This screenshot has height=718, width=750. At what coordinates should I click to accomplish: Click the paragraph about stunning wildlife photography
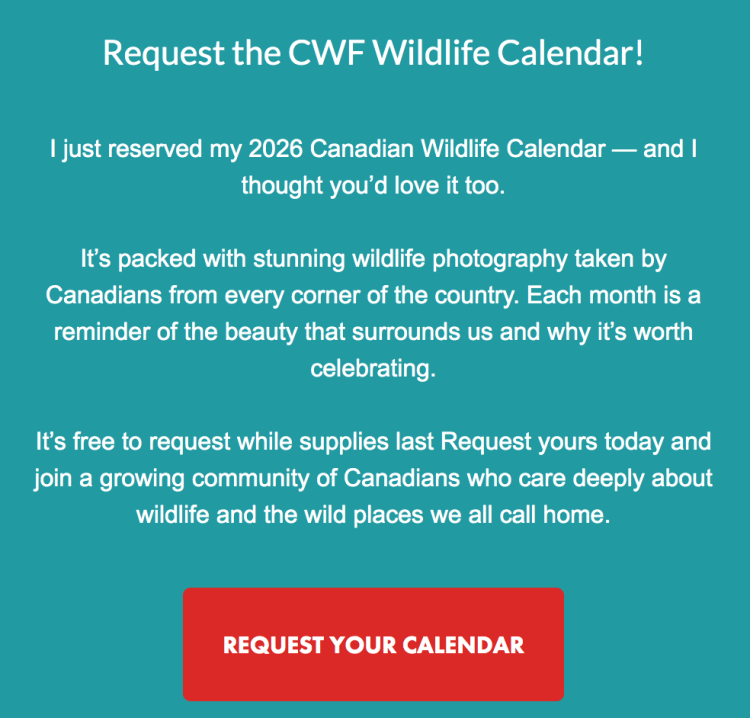pos(373,313)
